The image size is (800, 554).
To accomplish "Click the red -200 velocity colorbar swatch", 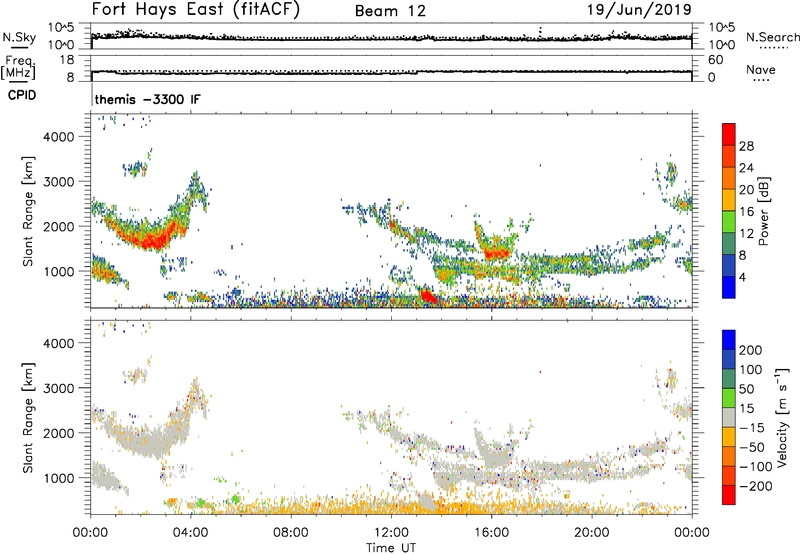I will click(729, 495).
